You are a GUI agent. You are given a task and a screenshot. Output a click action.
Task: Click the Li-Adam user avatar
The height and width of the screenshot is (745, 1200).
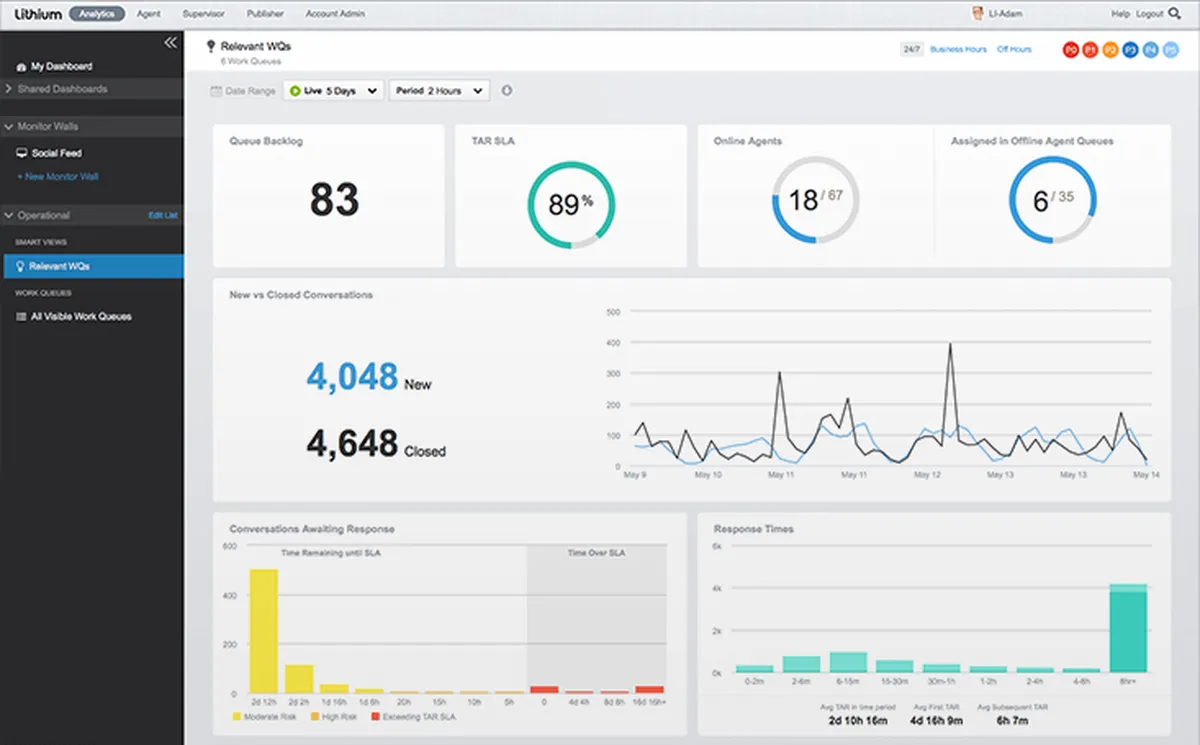tap(978, 14)
